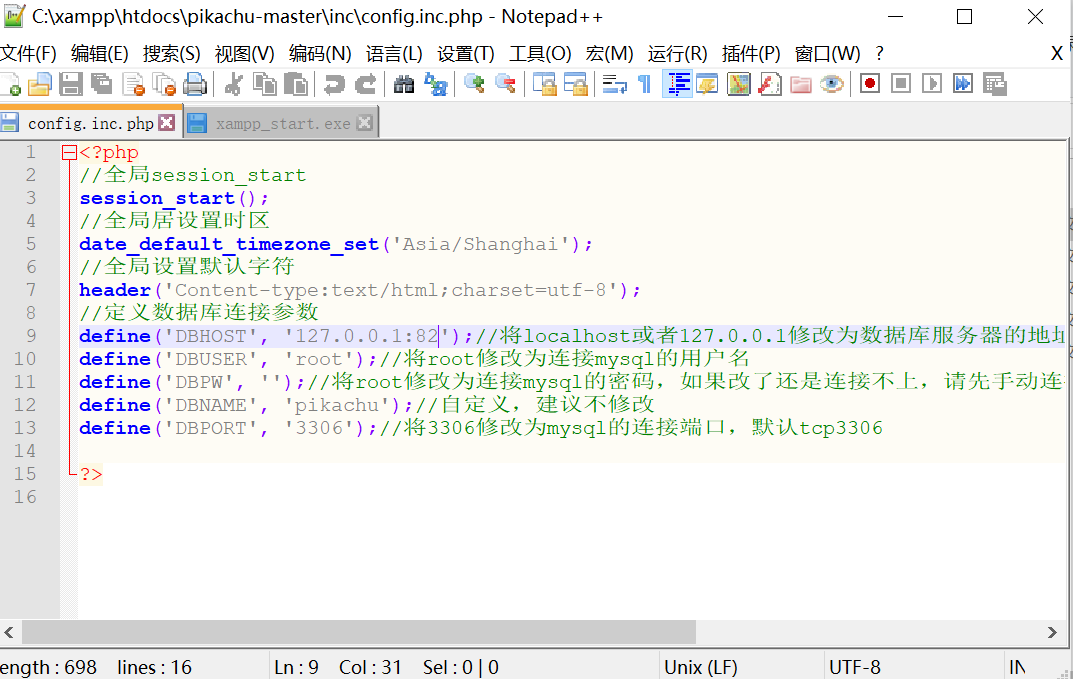
Task: Toggle Show All Characters pilcrow icon
Action: [x=645, y=84]
